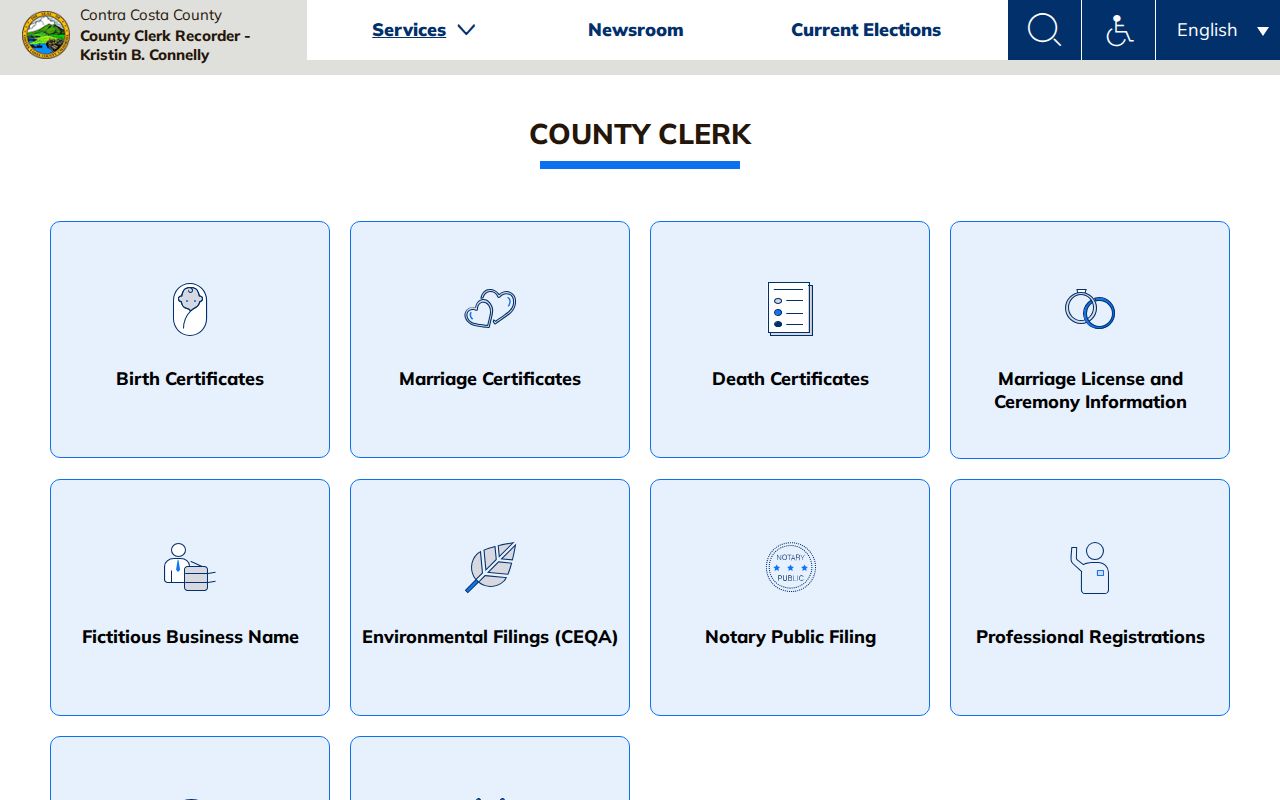This screenshot has height=800, width=1280.
Task: Open the Death Certificates link
Action: [x=790, y=379]
